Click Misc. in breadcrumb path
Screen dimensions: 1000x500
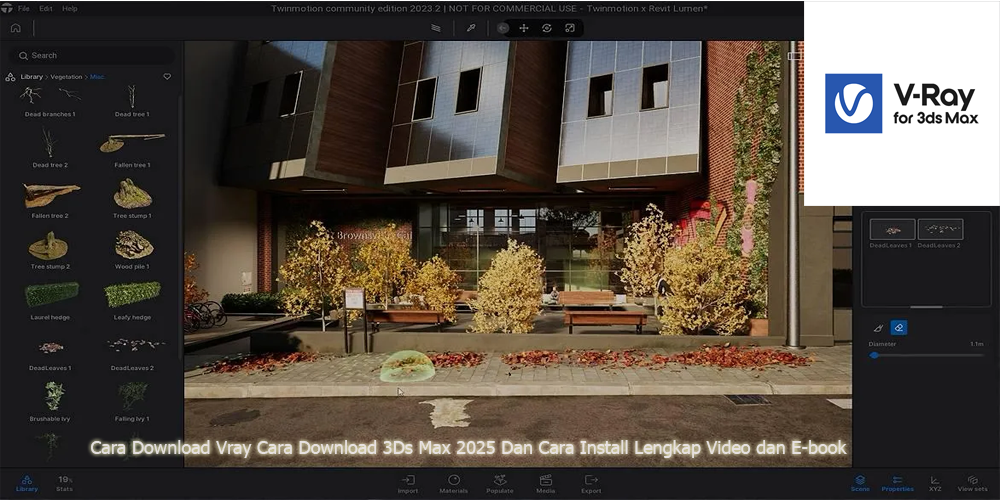[97, 77]
